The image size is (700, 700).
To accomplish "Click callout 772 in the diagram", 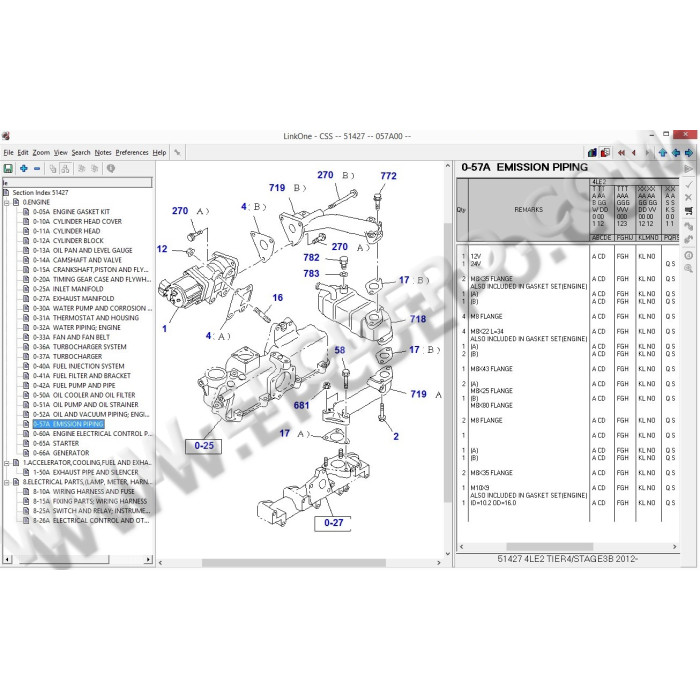I will [388, 176].
